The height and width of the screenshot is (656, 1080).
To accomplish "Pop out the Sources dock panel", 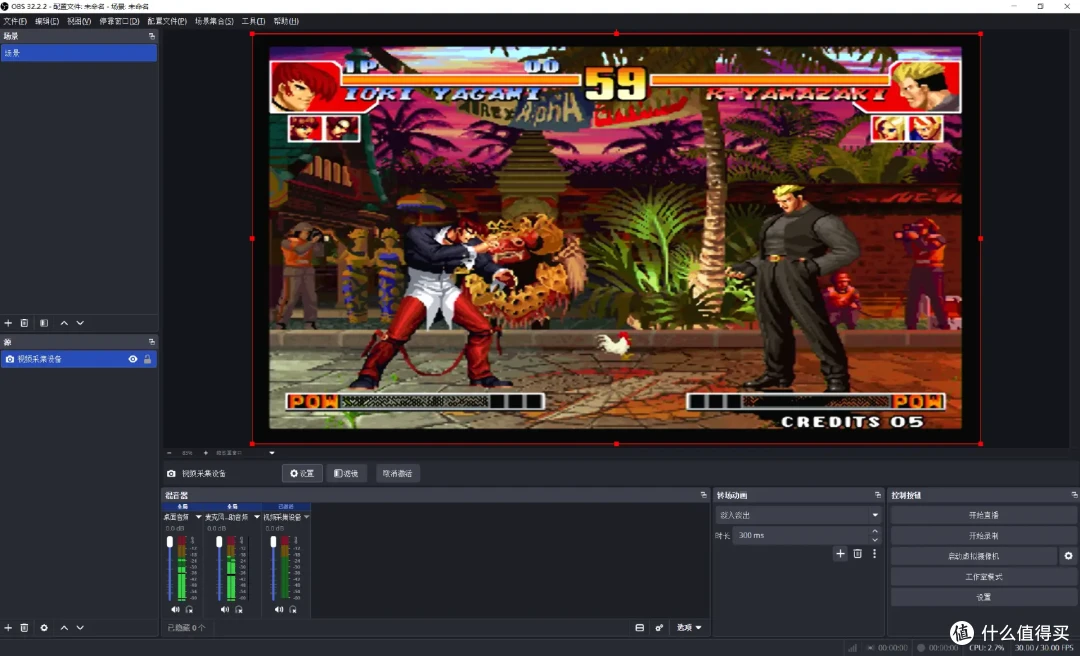I will (152, 342).
